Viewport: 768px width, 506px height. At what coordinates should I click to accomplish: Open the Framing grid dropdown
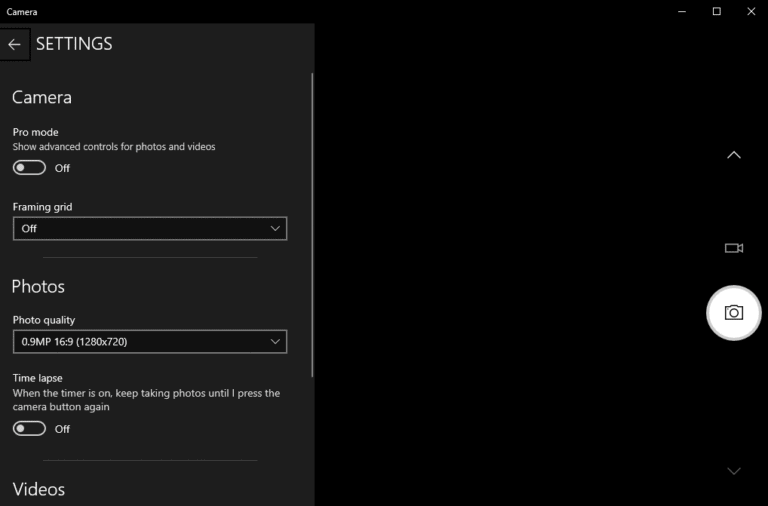point(150,228)
